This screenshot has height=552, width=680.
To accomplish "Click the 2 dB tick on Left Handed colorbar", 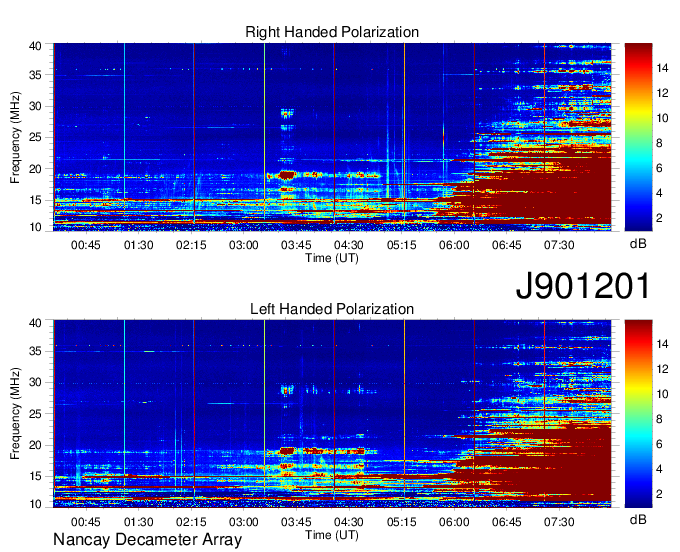I will coord(660,494).
